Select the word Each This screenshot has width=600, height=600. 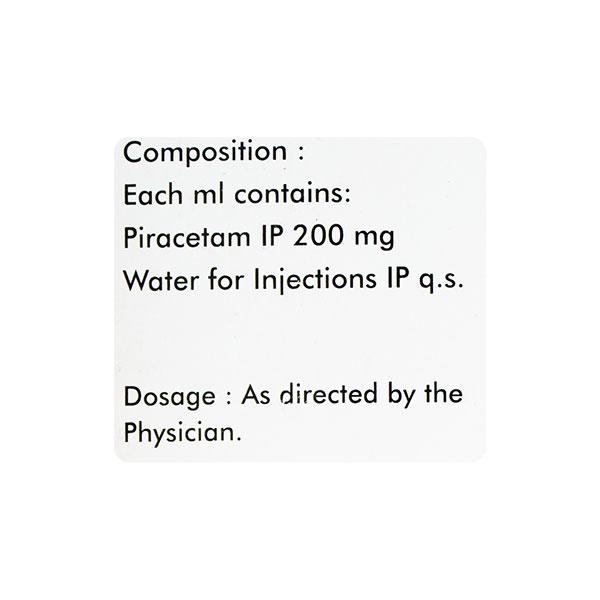pyautogui.click(x=153, y=195)
